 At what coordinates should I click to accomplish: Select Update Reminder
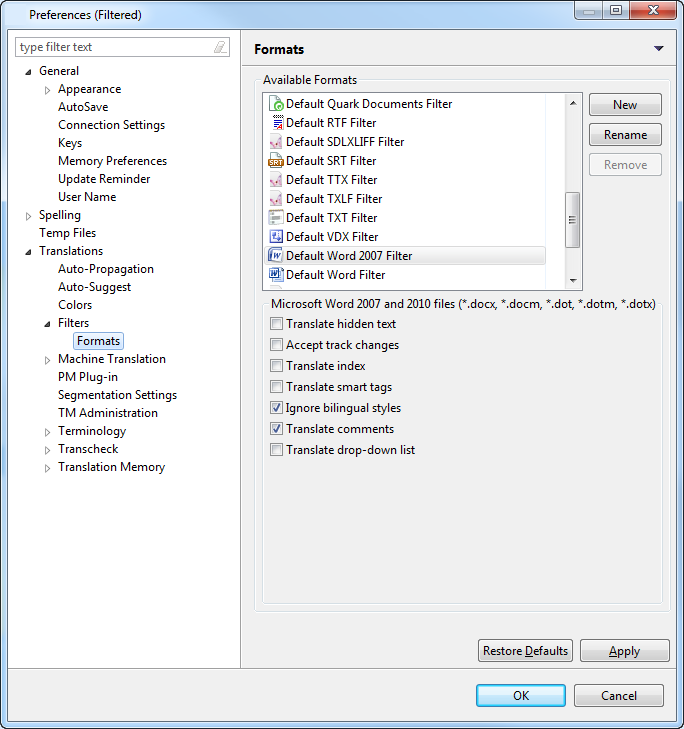104,179
